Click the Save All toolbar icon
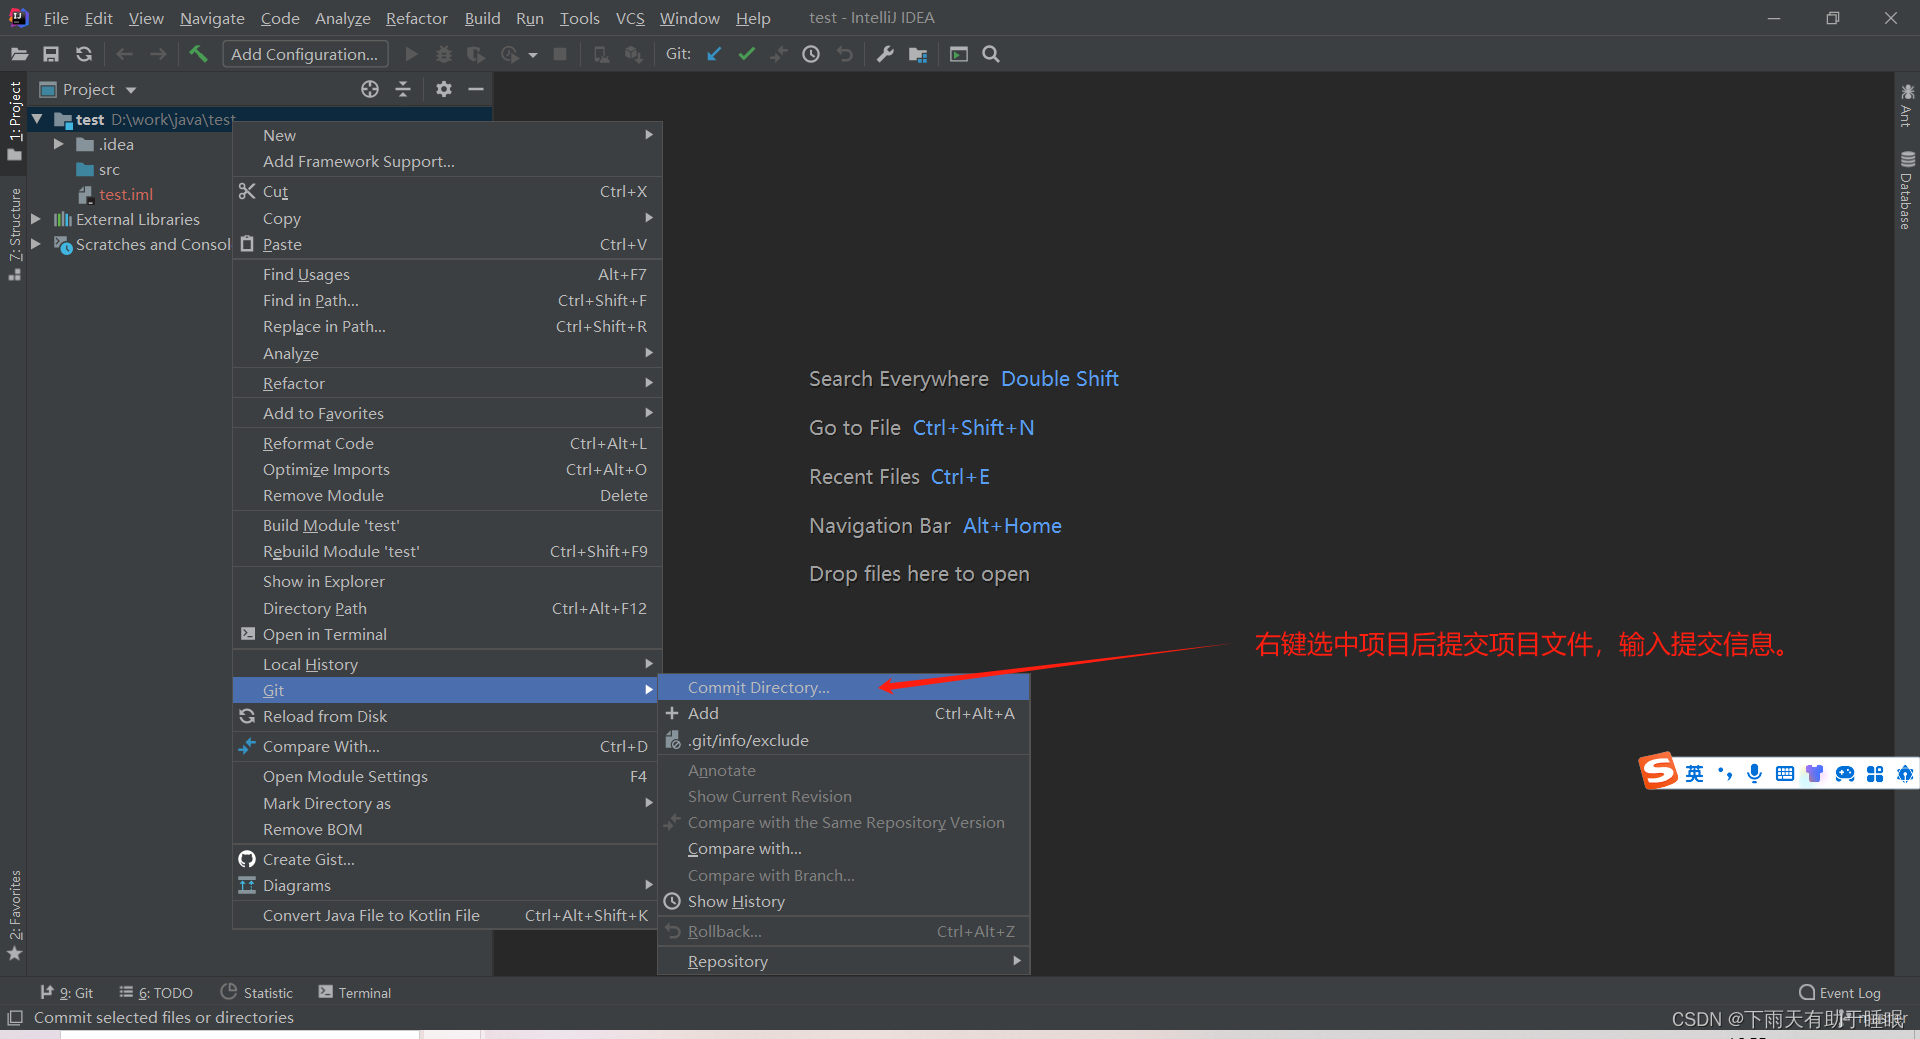The image size is (1920, 1039). click(x=51, y=54)
